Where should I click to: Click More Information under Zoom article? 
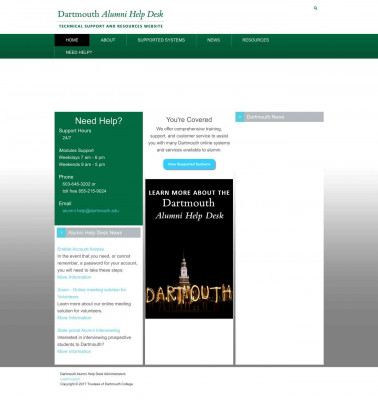(x=74, y=318)
